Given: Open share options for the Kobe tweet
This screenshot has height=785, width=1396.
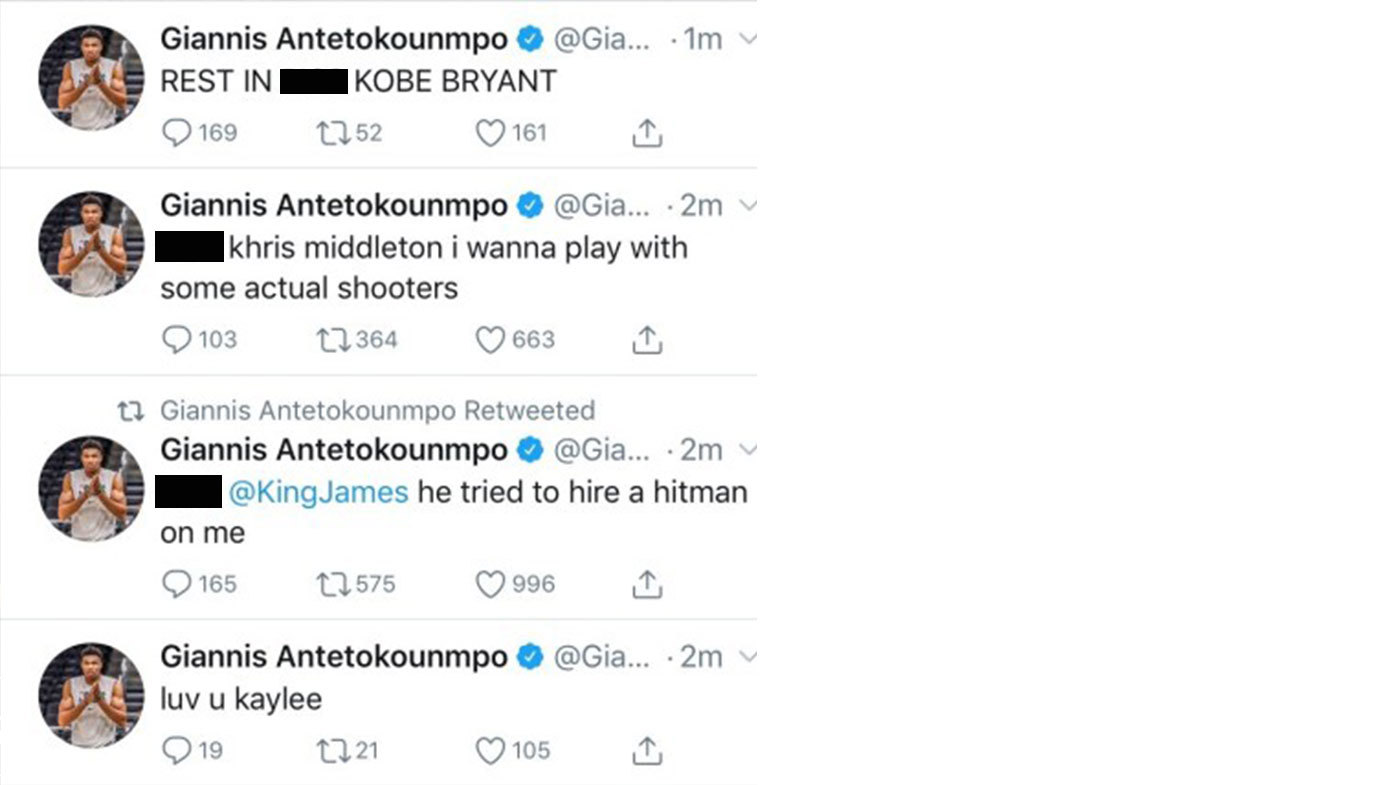Looking at the screenshot, I should 647,132.
